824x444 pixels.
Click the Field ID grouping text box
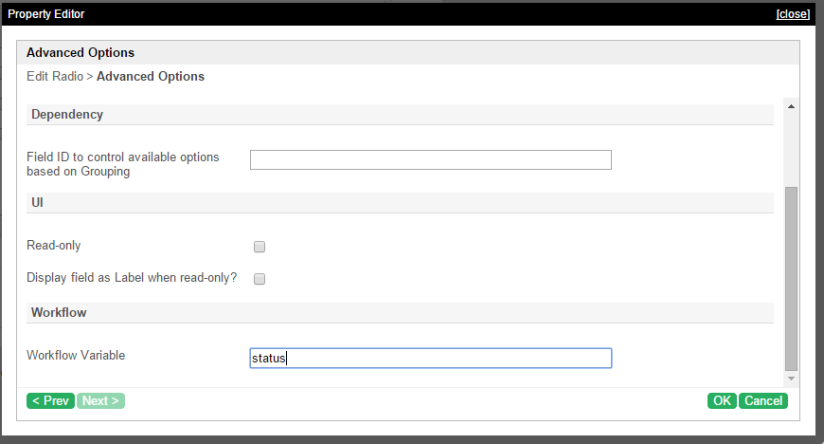(x=430, y=160)
